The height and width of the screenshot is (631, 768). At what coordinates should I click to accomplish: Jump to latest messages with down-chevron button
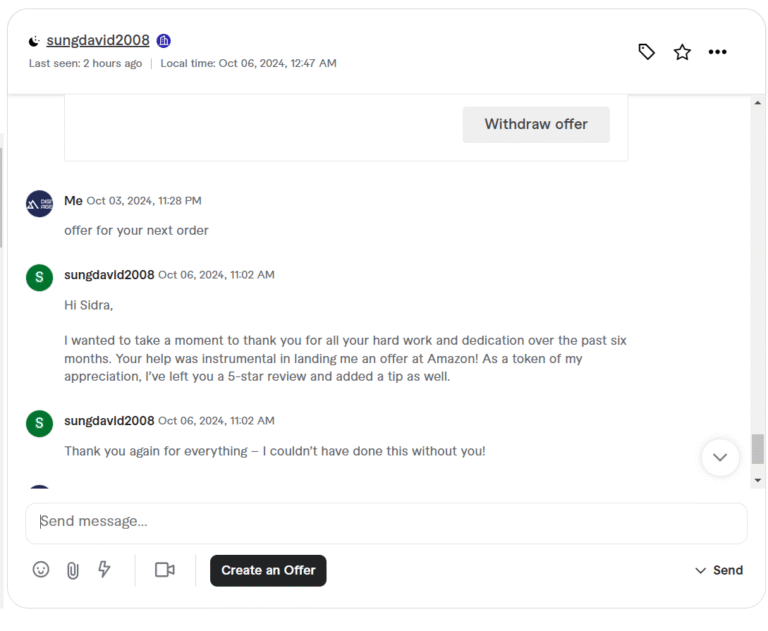tap(720, 457)
